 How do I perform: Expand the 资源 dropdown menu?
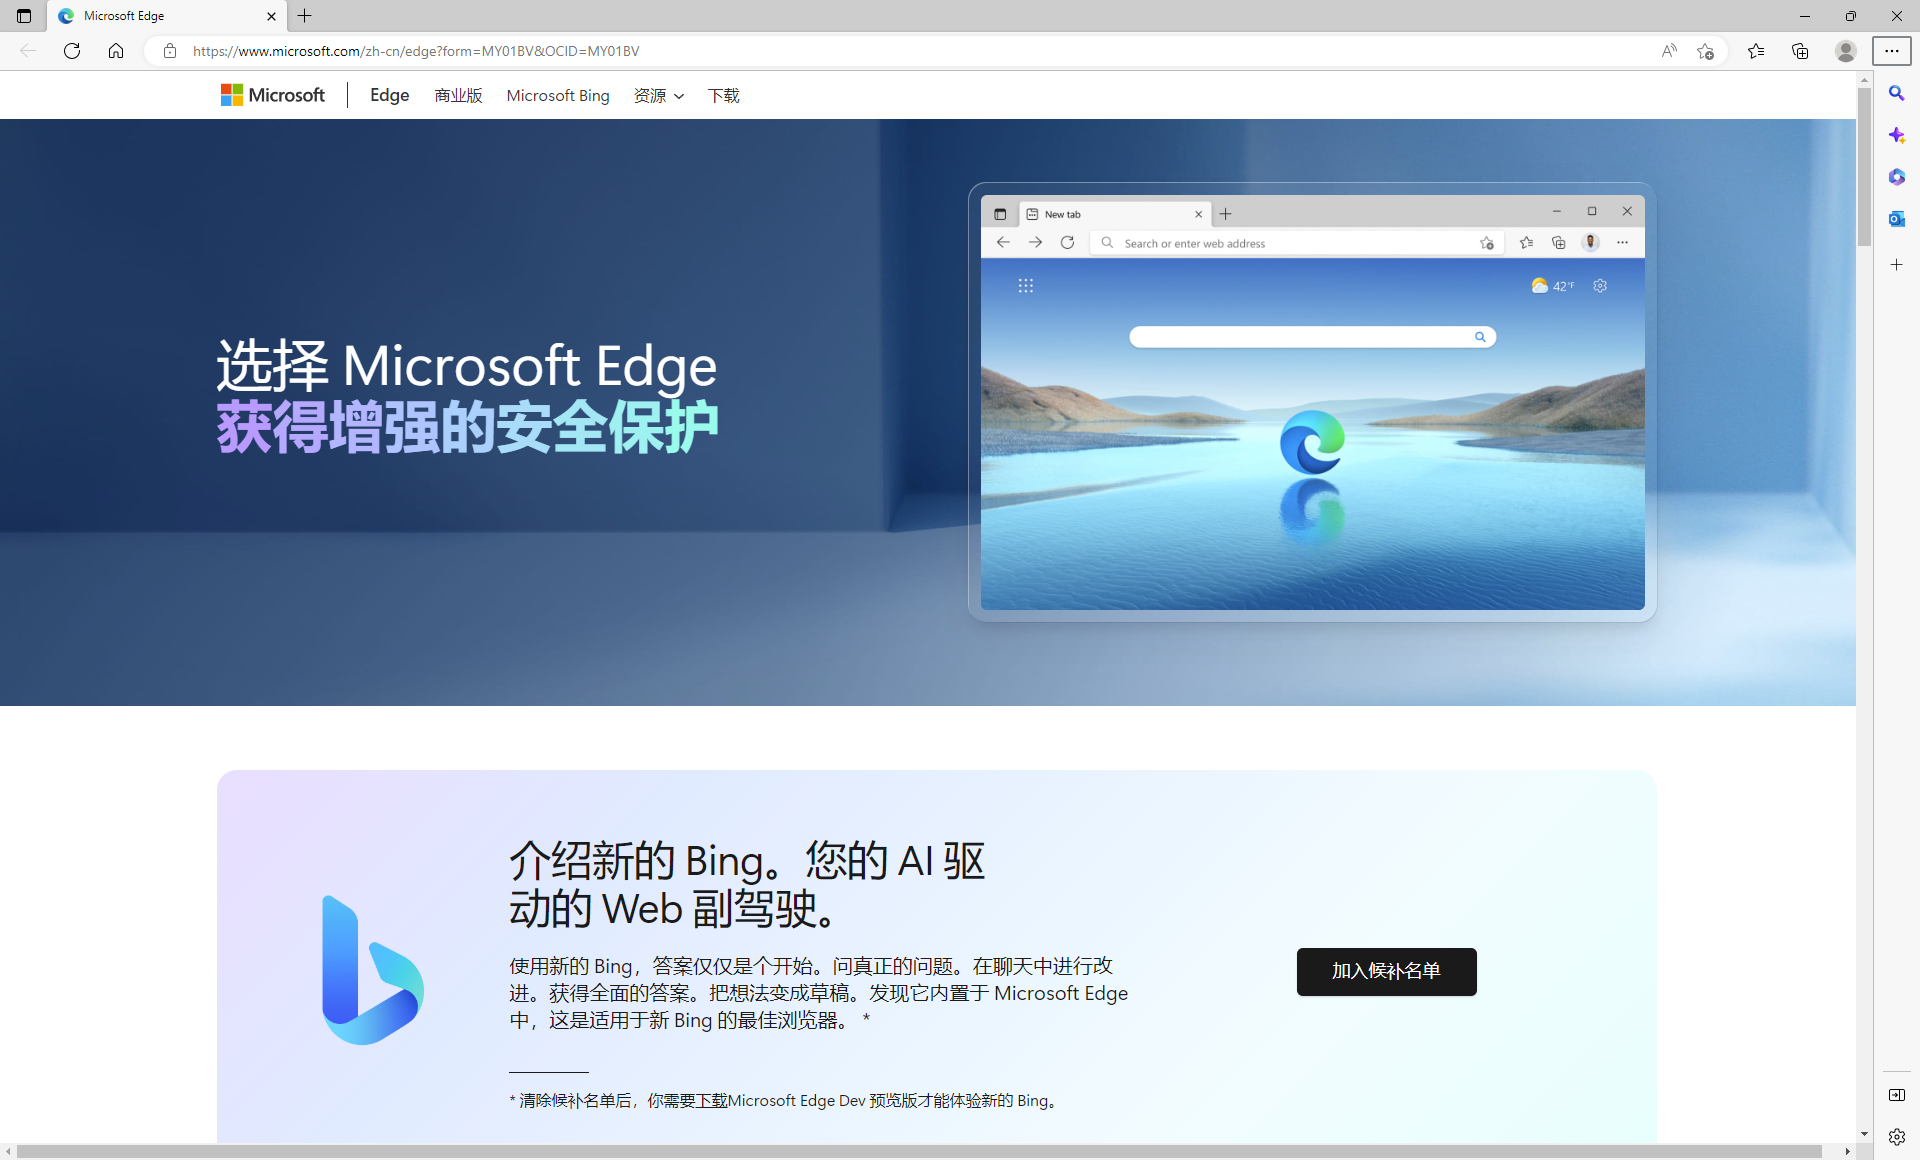point(659,96)
